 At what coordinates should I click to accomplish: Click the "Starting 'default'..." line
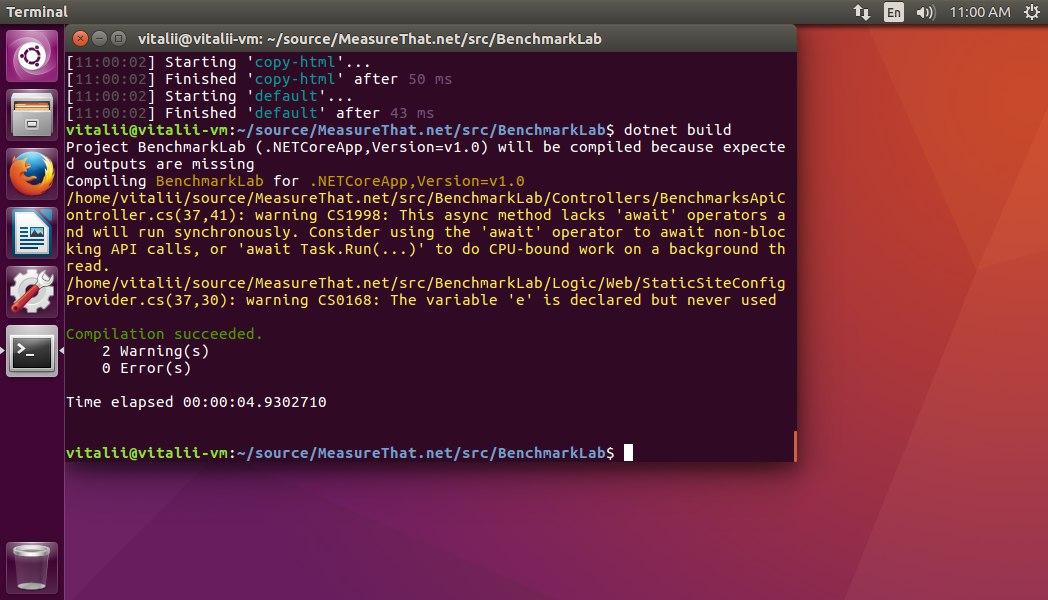pyautogui.click(x=209, y=96)
